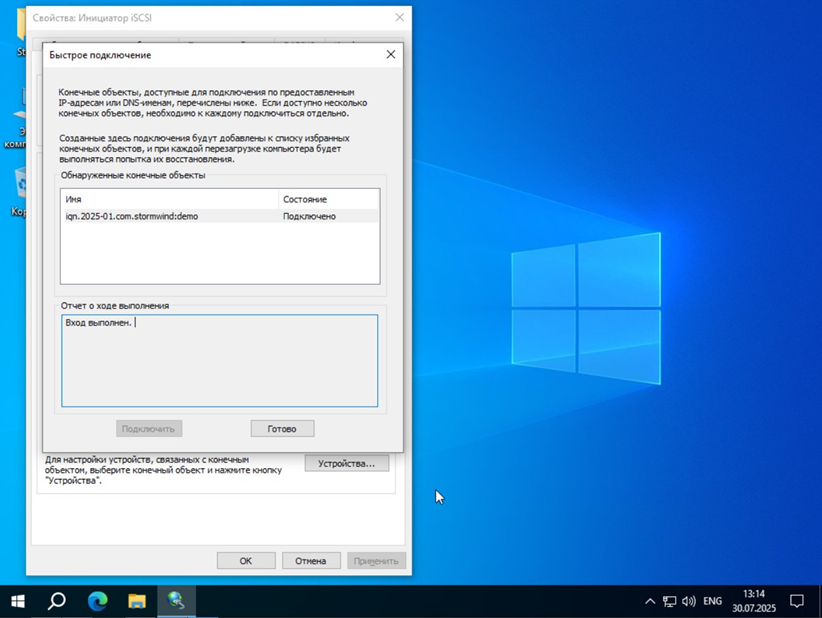Open File Explorer from taskbar
The height and width of the screenshot is (618, 822).
[137, 601]
